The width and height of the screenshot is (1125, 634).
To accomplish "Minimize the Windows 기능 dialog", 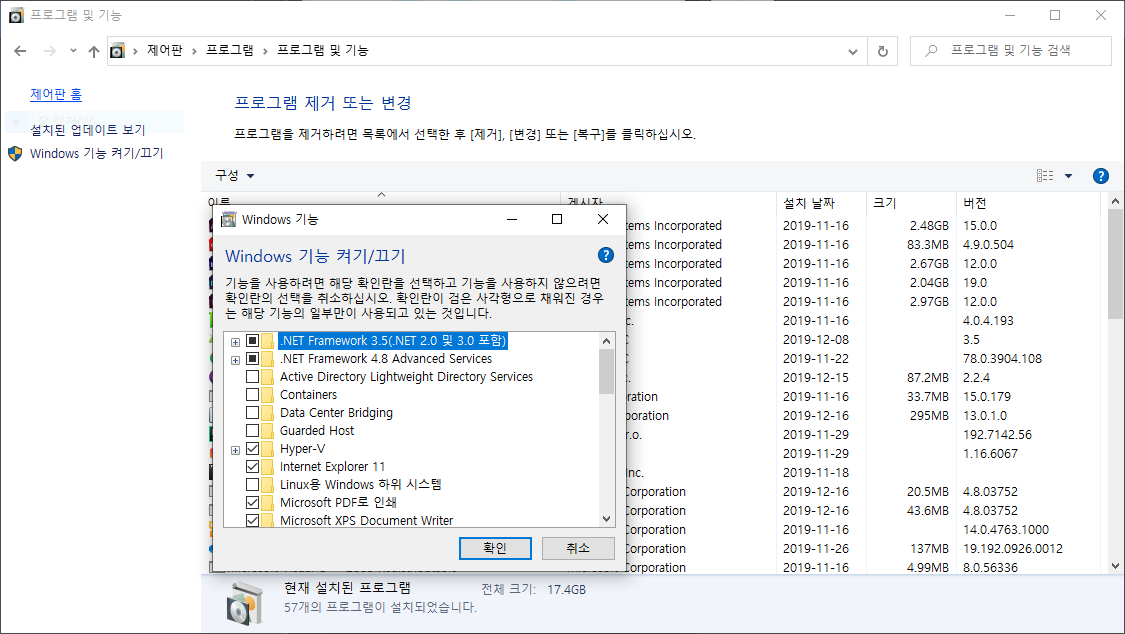I will [x=512, y=219].
